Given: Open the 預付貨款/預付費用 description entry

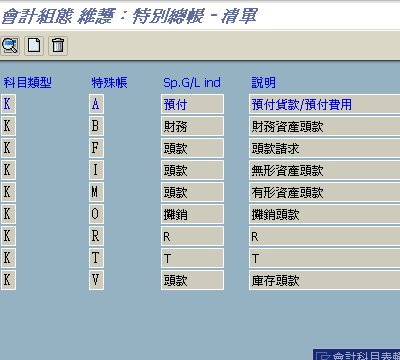Looking at the screenshot, I should pyautogui.click(x=325, y=104).
